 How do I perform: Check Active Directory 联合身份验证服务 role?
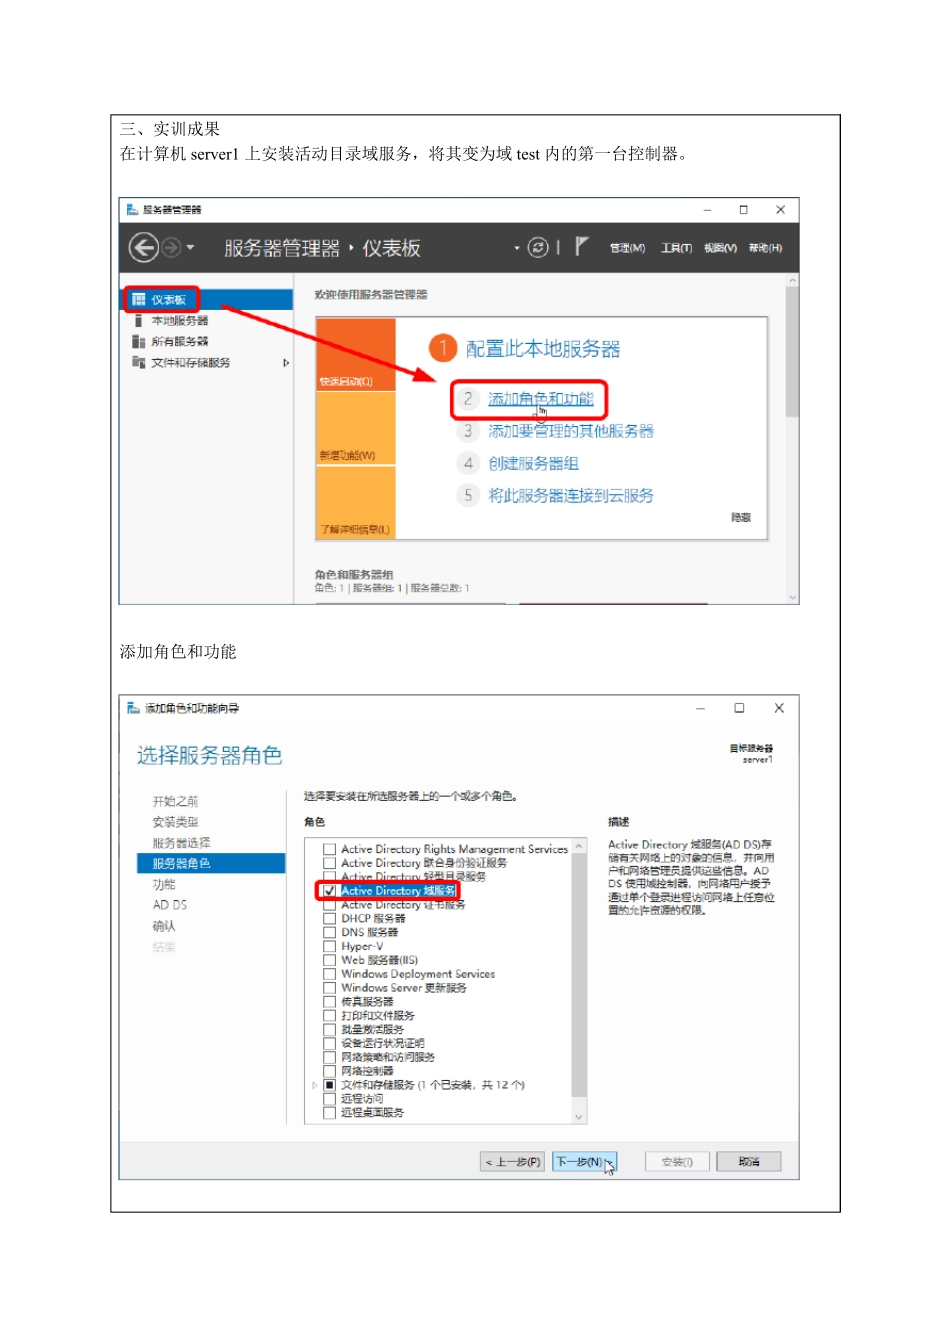329,863
